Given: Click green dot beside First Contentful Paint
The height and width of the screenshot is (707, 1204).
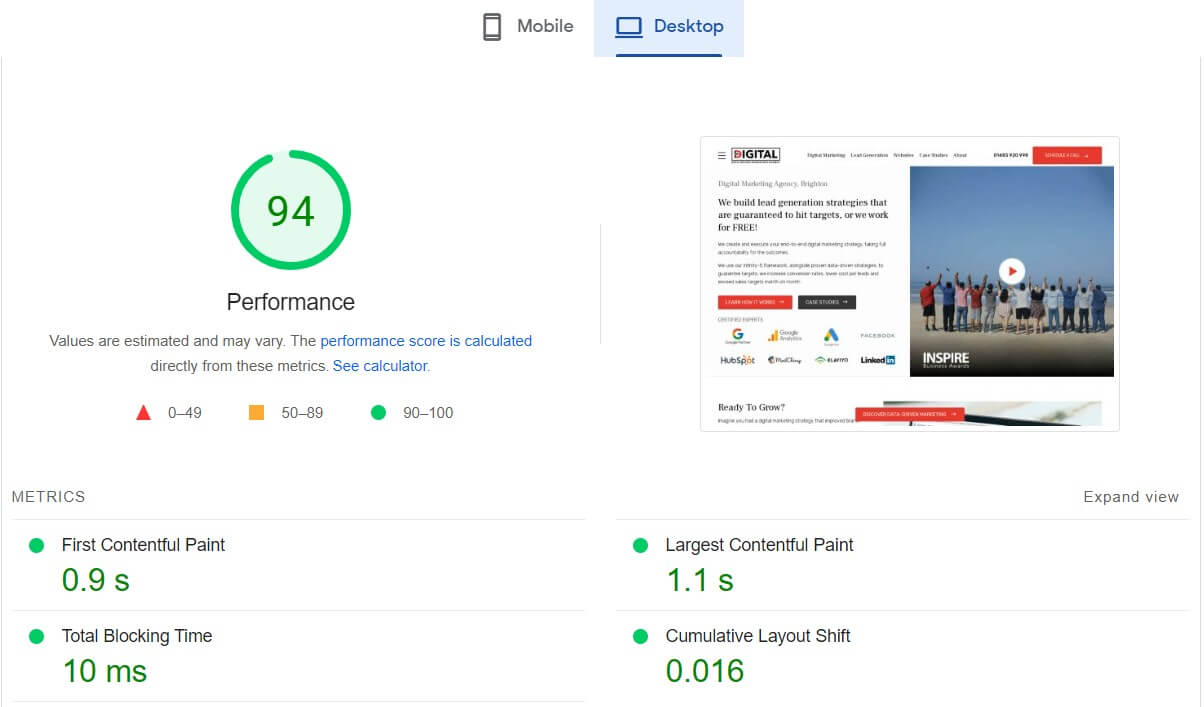Looking at the screenshot, I should point(37,545).
